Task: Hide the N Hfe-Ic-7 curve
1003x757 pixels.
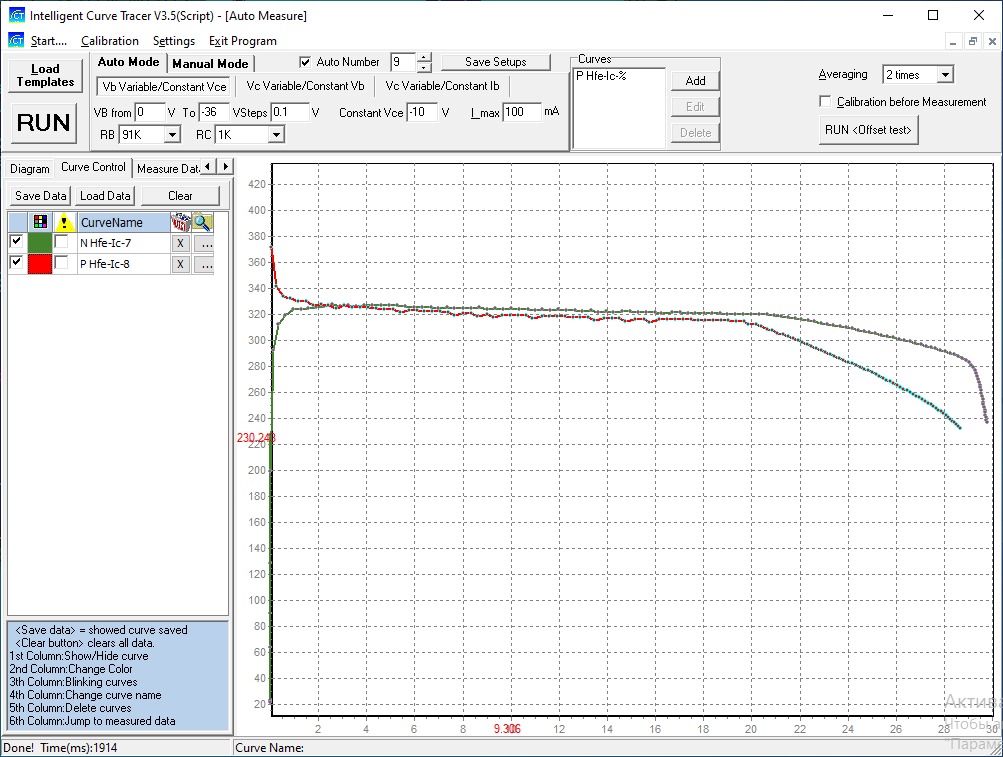Action: (x=17, y=242)
